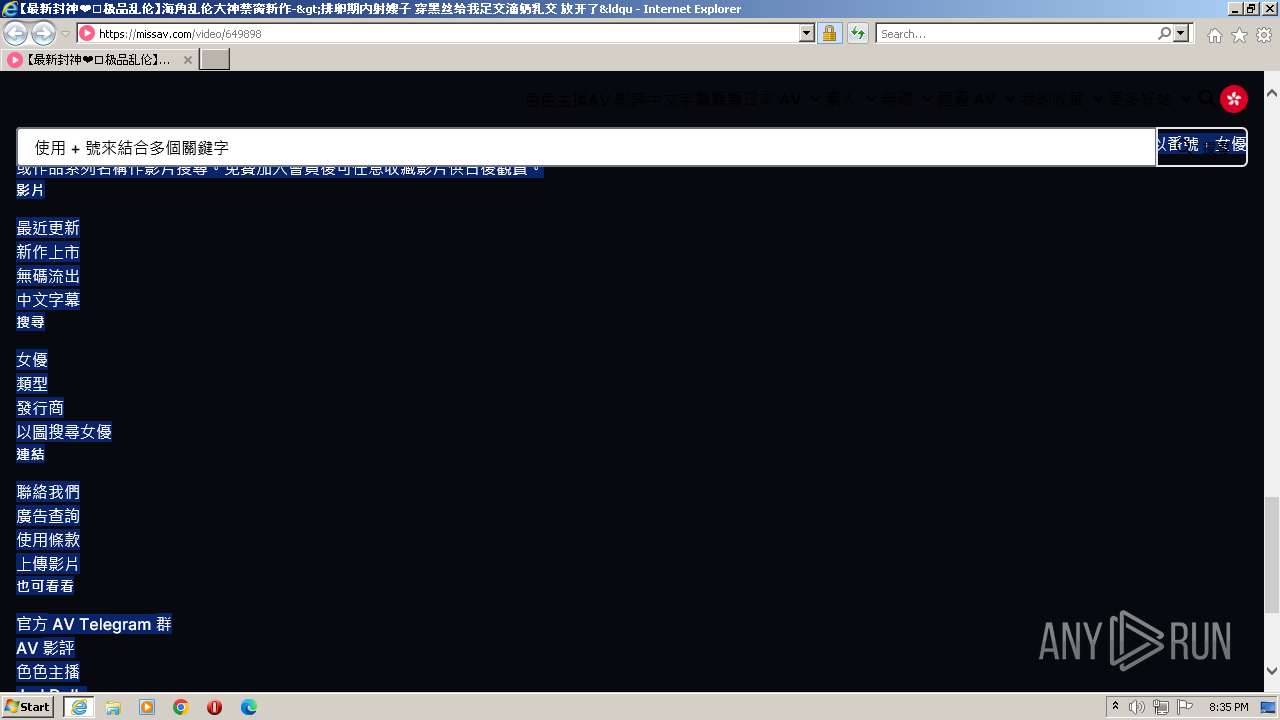The height and width of the screenshot is (720, 1280).
Task: Open the 官方 AV Telegram 群 link
Action: pyautogui.click(x=94, y=624)
